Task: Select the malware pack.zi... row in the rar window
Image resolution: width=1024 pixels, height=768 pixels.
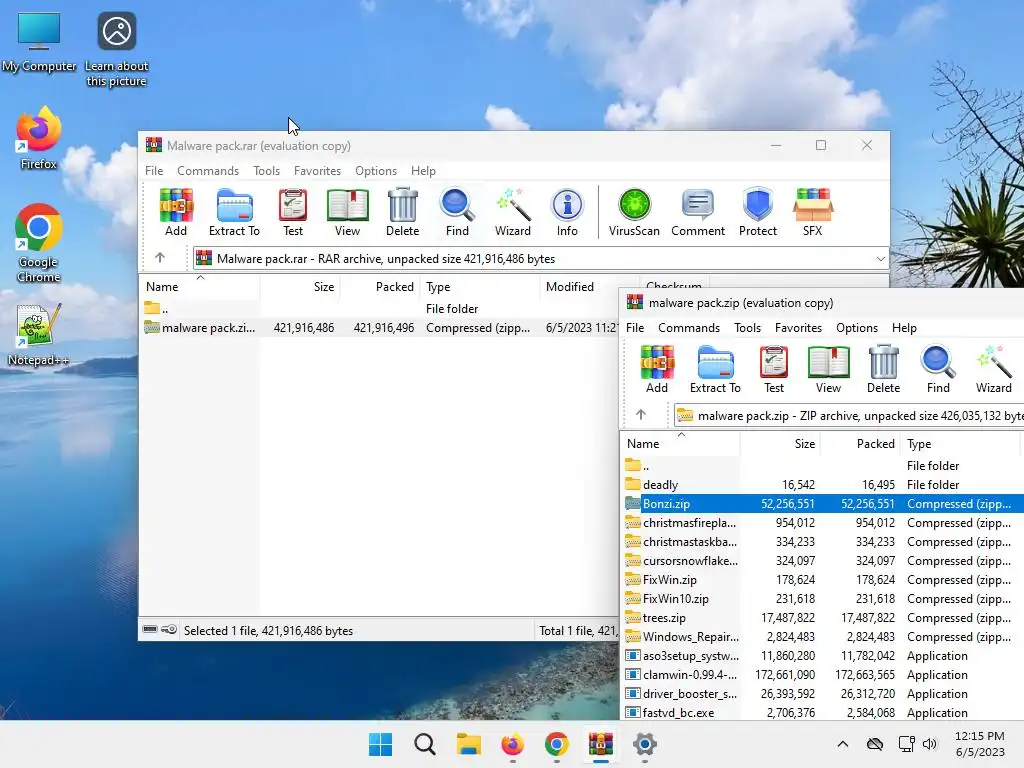Action: pyautogui.click(x=379, y=327)
